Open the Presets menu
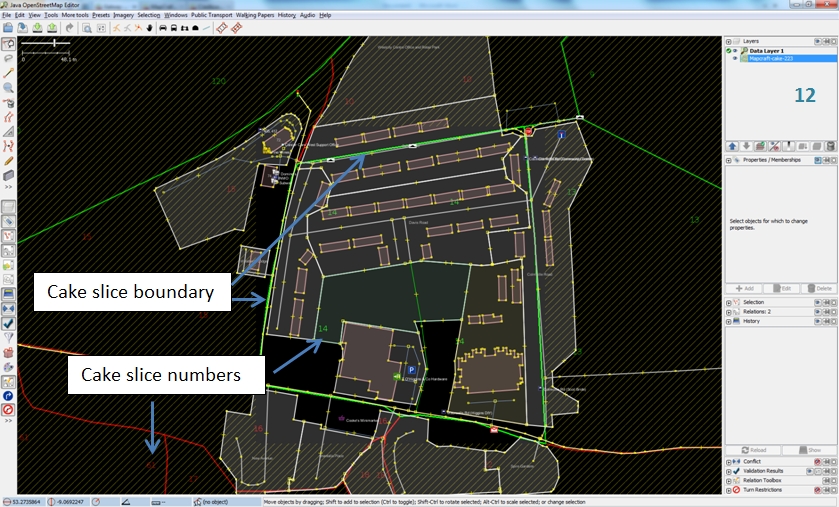The width and height of the screenshot is (839, 507). click(101, 15)
